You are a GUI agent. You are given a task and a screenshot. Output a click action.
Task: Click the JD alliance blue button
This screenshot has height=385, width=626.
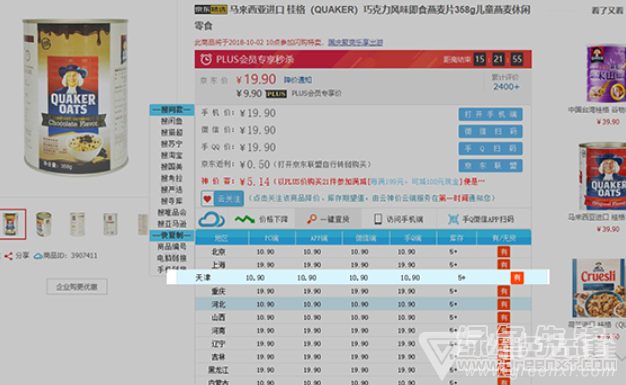point(490,166)
